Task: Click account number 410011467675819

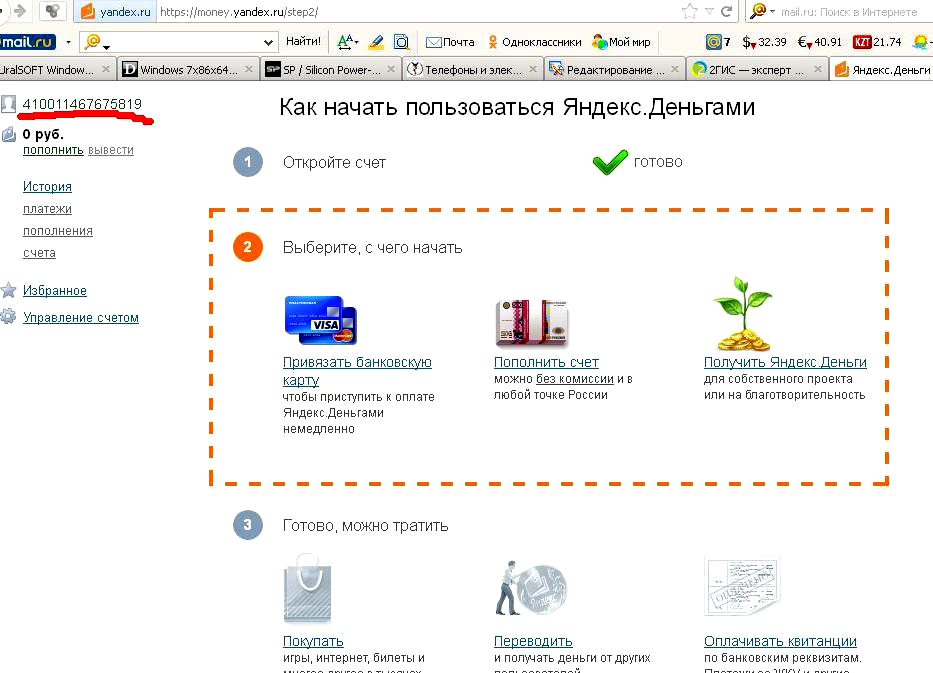Action: point(82,104)
